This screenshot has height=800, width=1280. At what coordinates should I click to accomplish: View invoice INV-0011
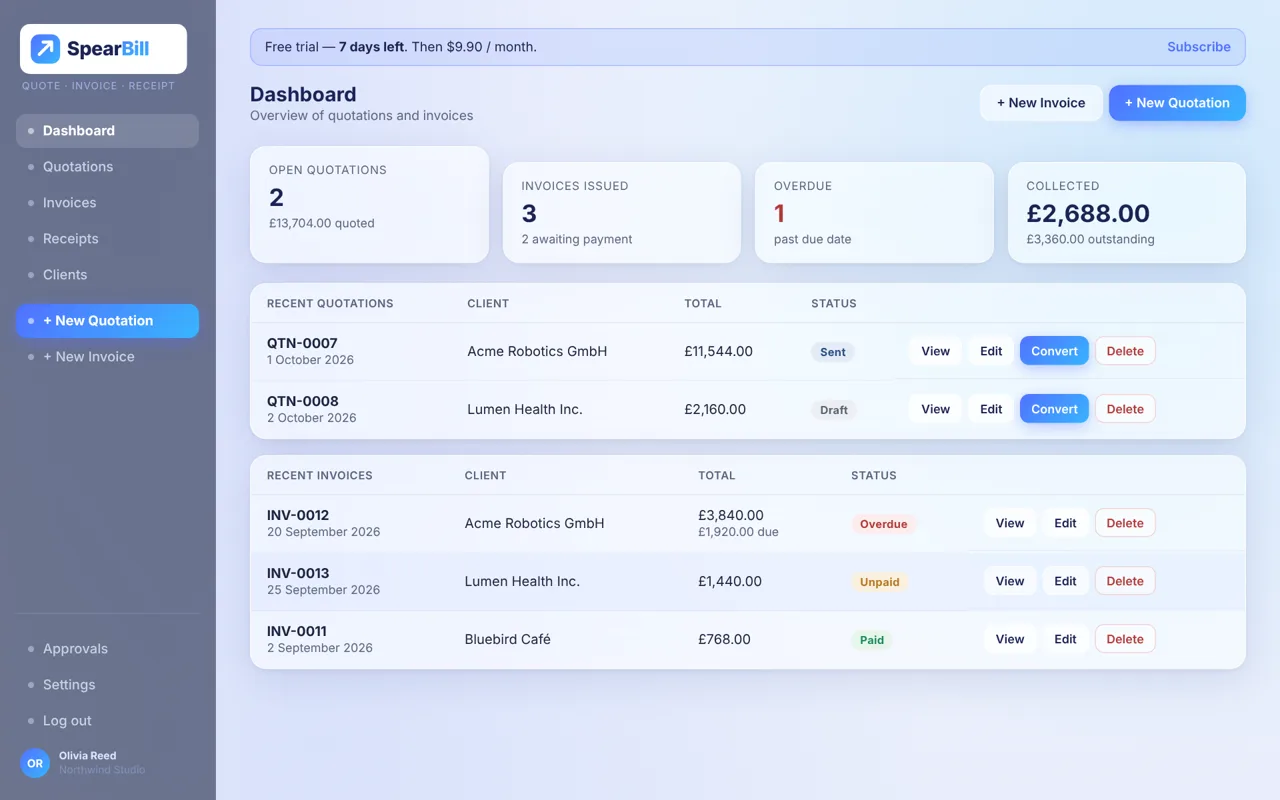tap(1010, 639)
